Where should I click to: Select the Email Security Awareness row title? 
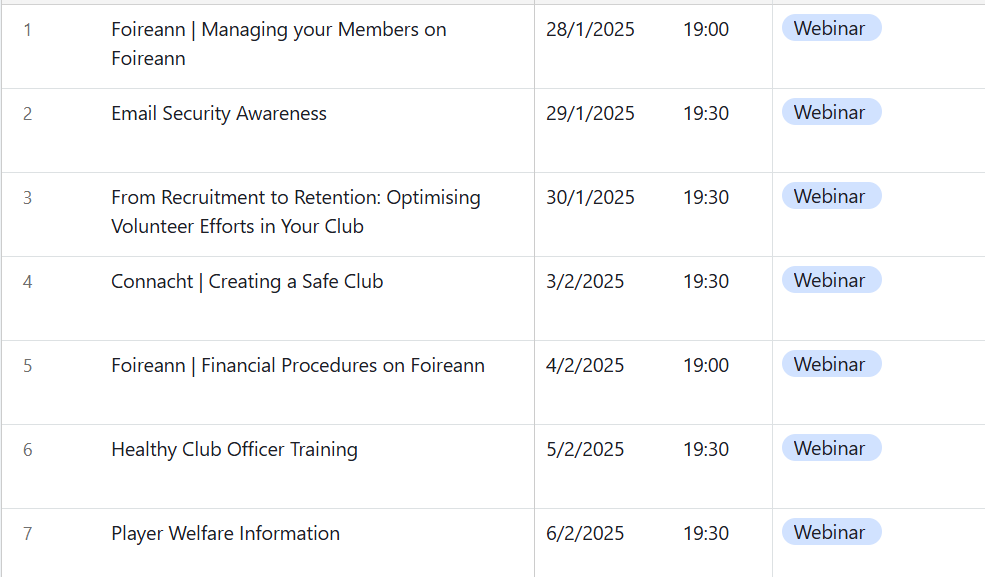pyautogui.click(x=219, y=114)
